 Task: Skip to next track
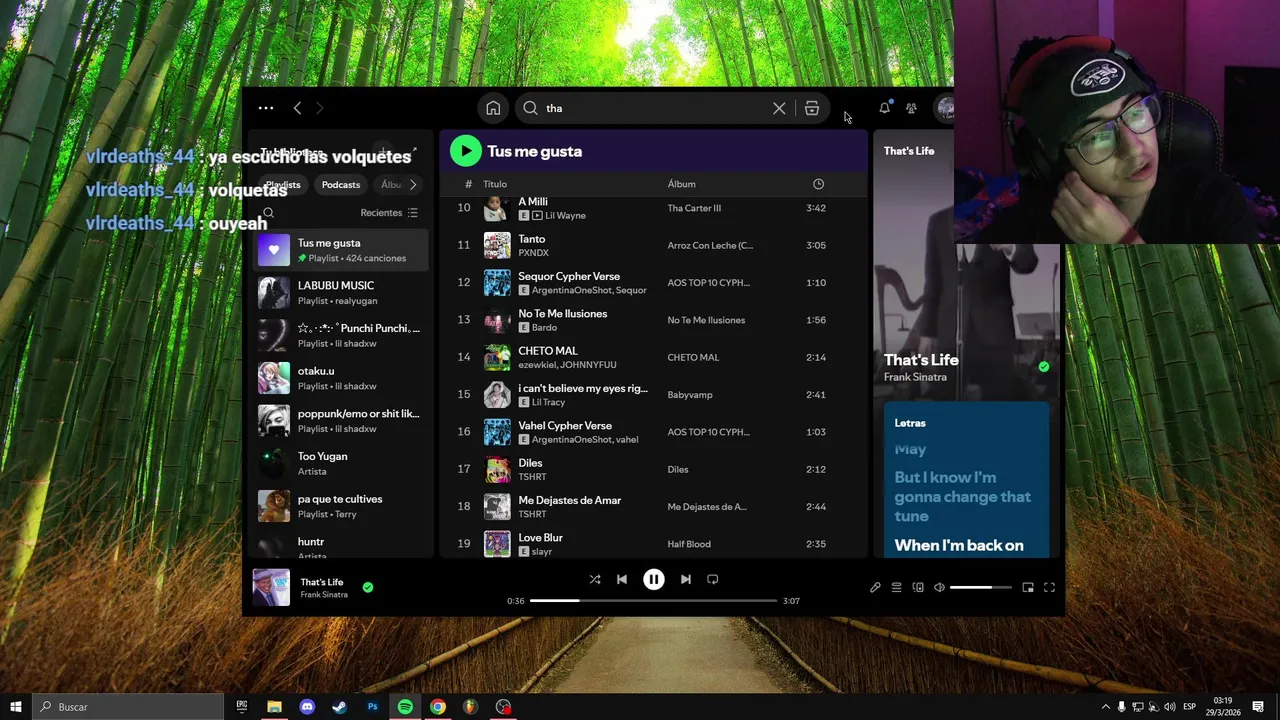pyautogui.click(x=685, y=579)
